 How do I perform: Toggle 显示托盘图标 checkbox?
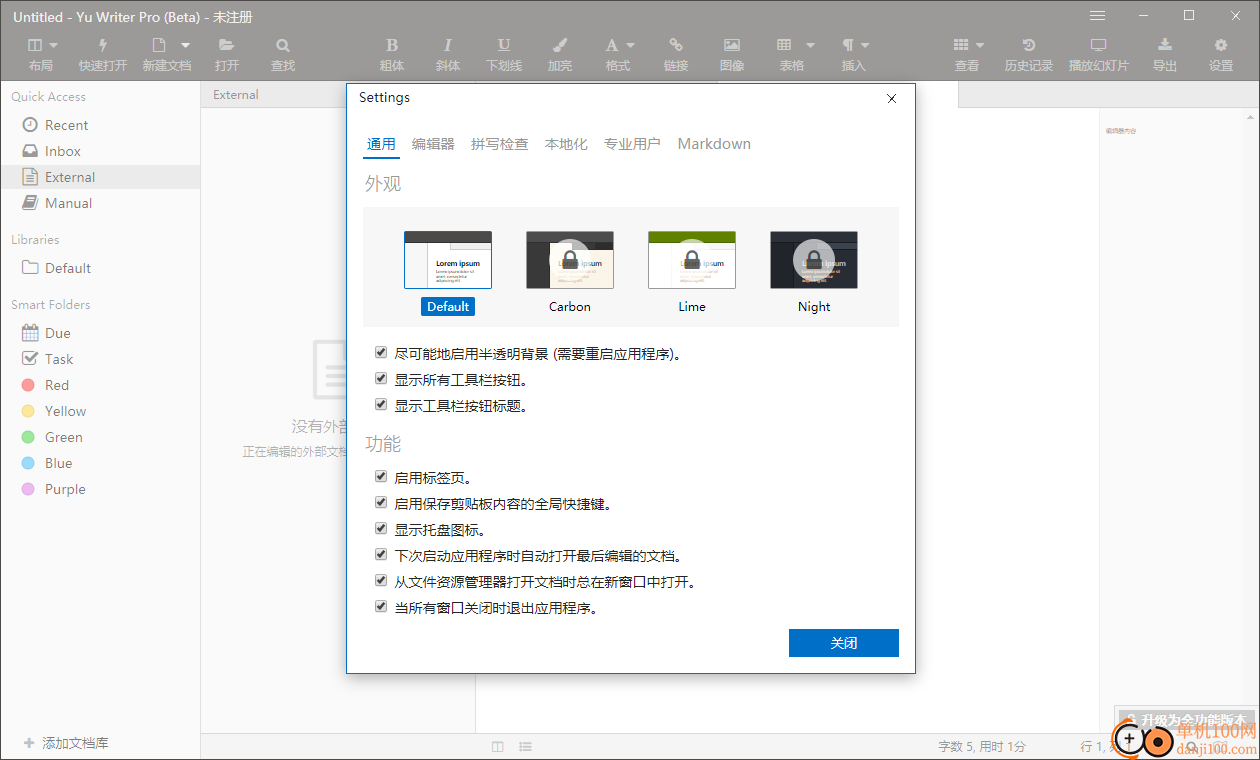point(381,529)
